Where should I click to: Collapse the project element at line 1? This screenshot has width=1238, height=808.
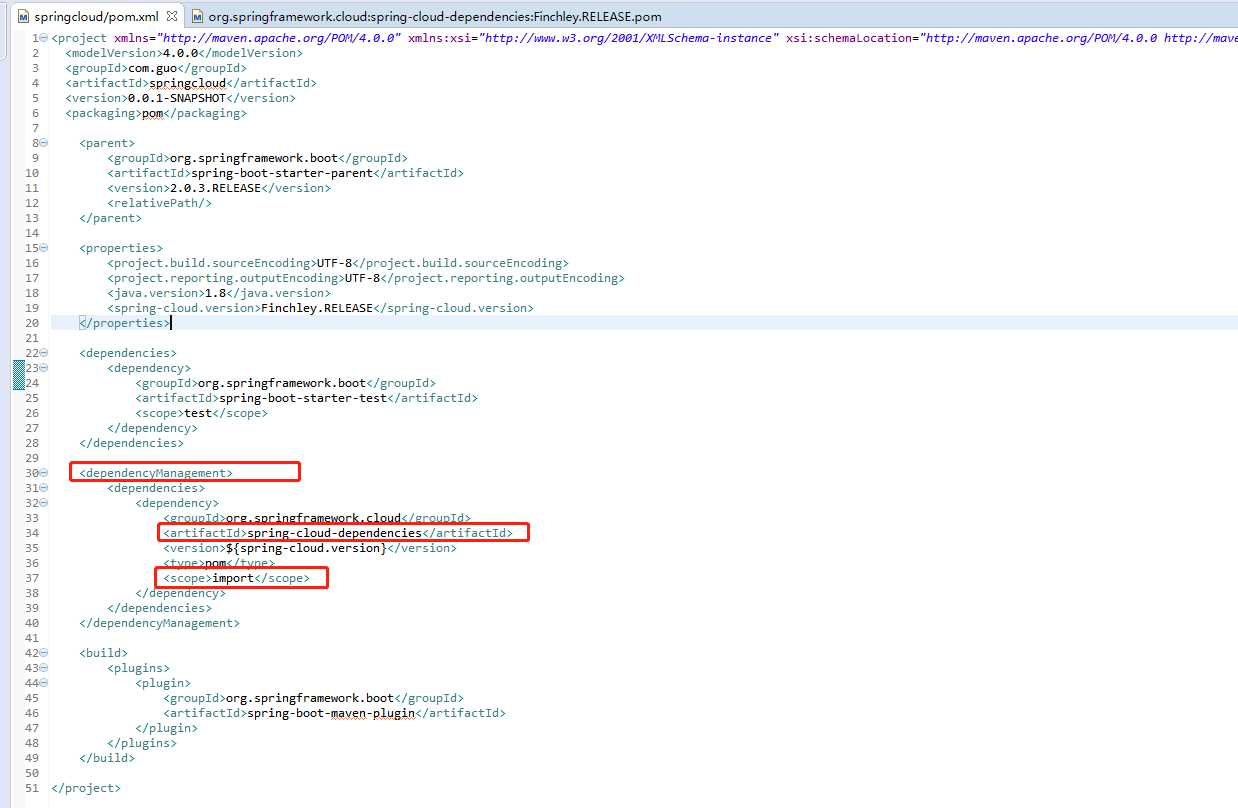(x=44, y=38)
